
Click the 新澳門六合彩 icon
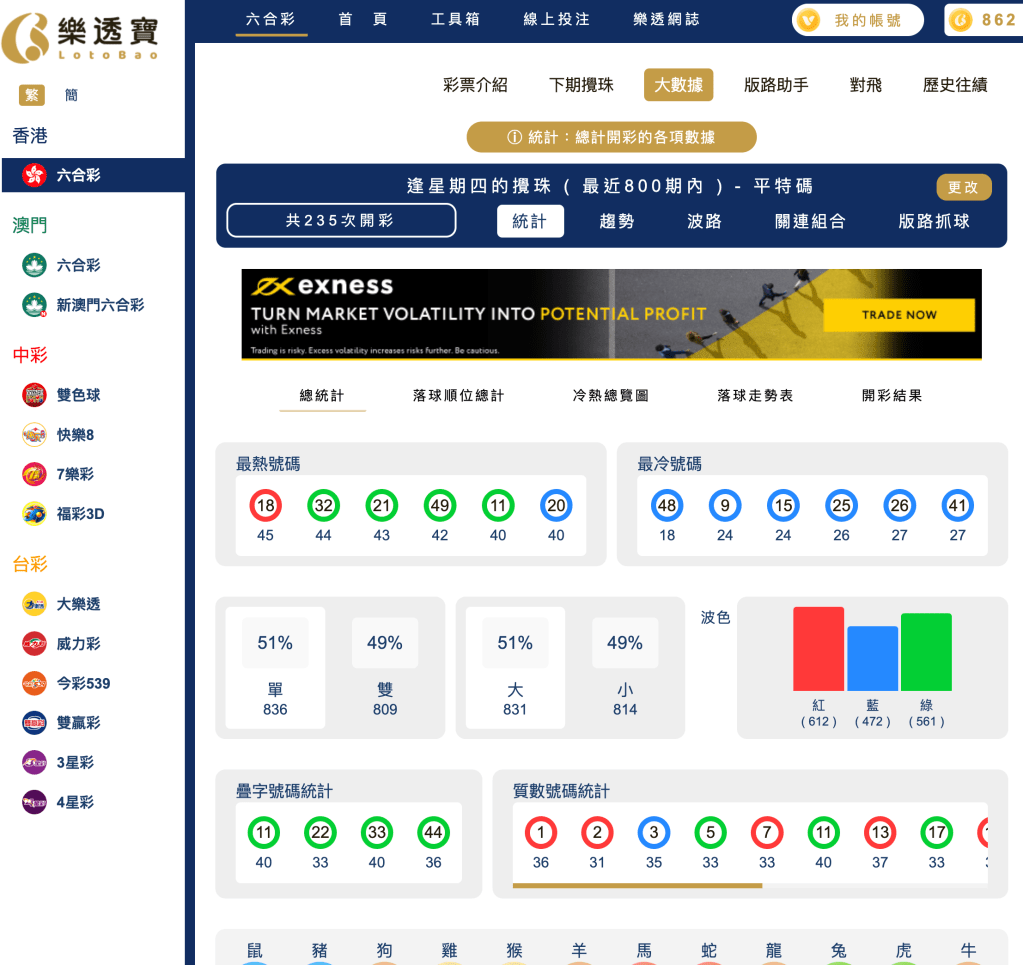coord(34,304)
